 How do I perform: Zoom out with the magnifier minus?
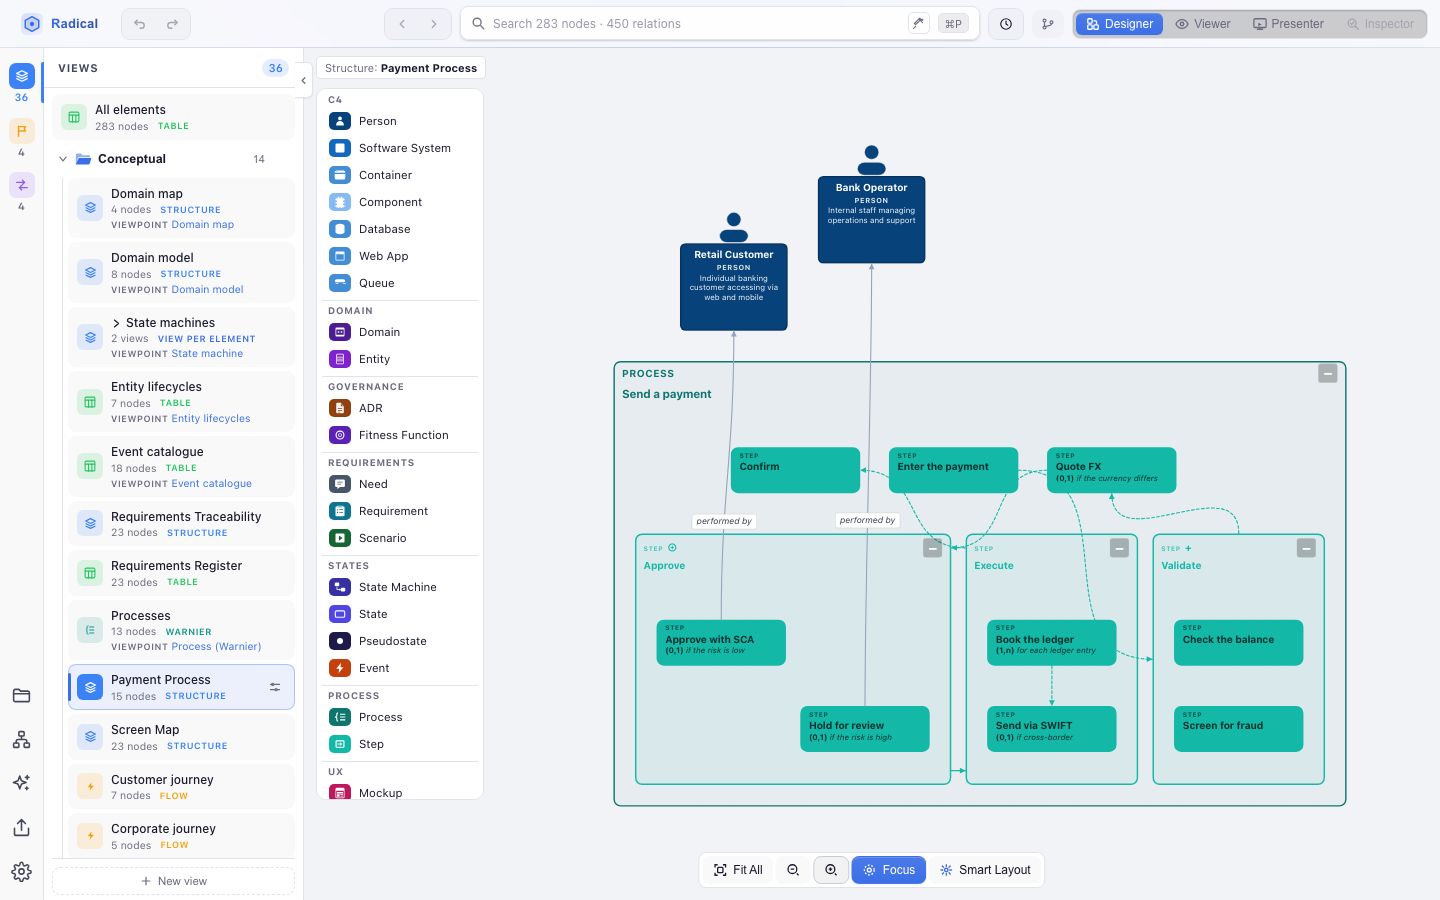click(793, 870)
